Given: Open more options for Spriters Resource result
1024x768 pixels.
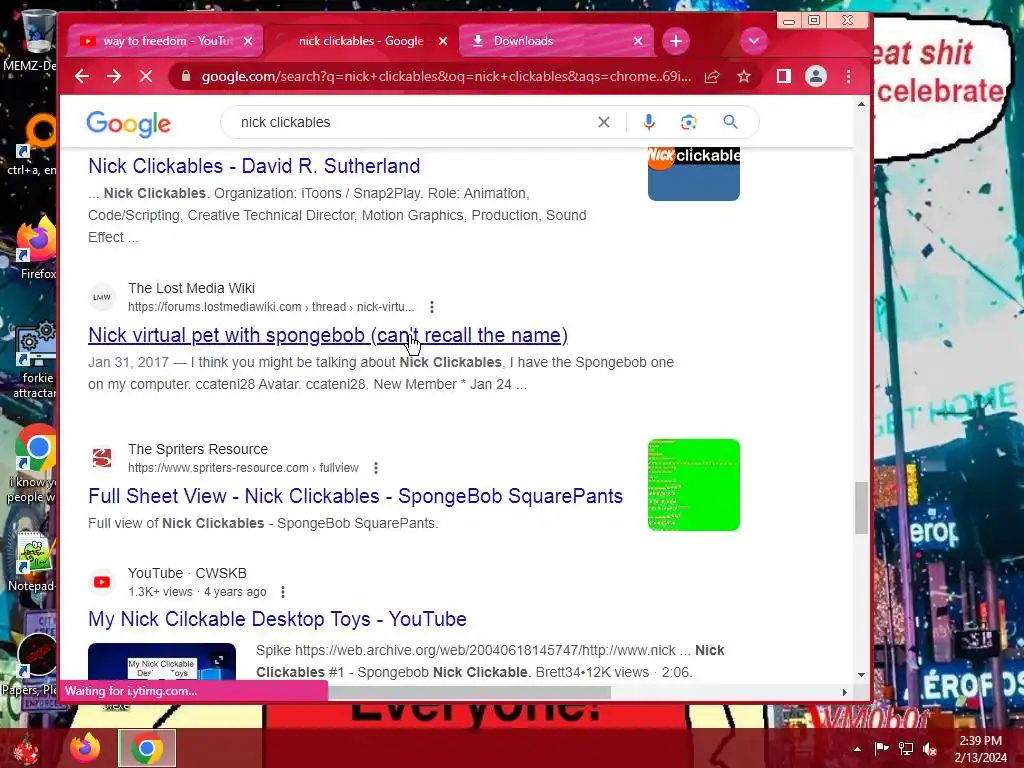Looking at the screenshot, I should pyautogui.click(x=376, y=468).
